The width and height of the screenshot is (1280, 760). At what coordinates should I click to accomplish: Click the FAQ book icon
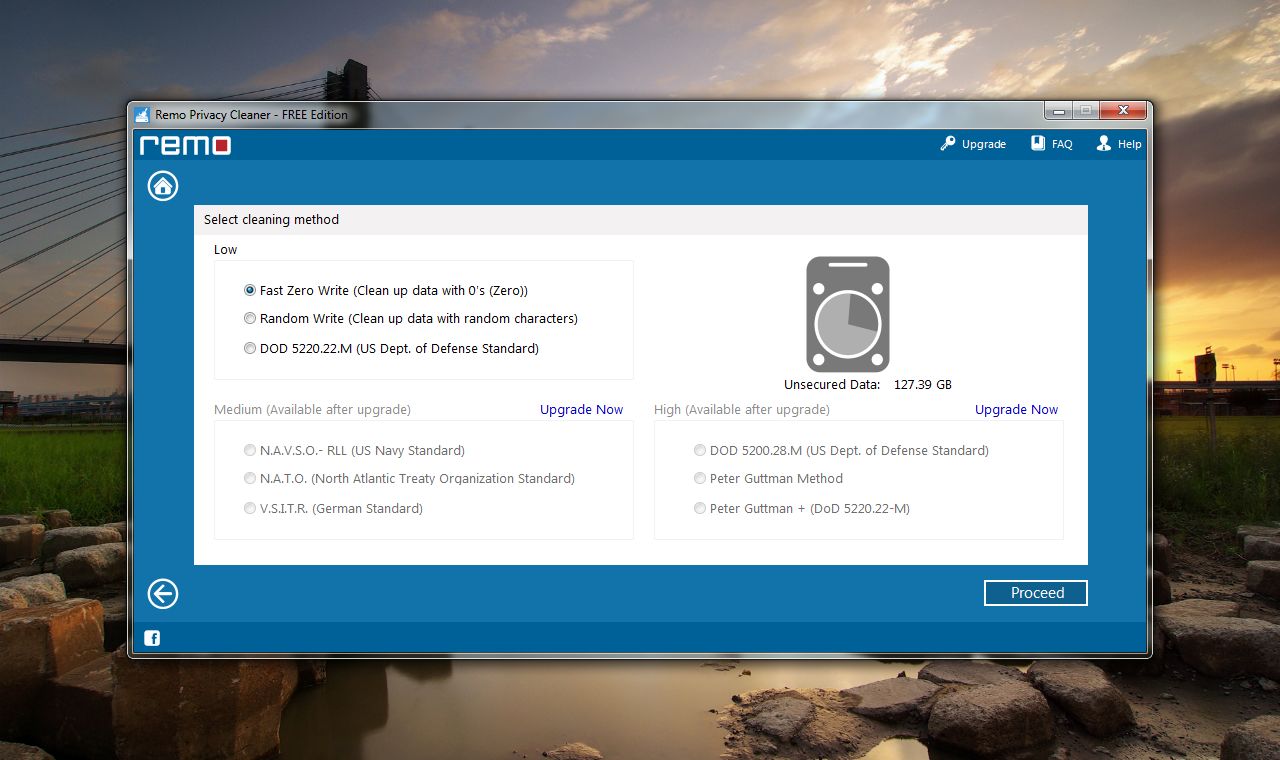coord(1038,144)
